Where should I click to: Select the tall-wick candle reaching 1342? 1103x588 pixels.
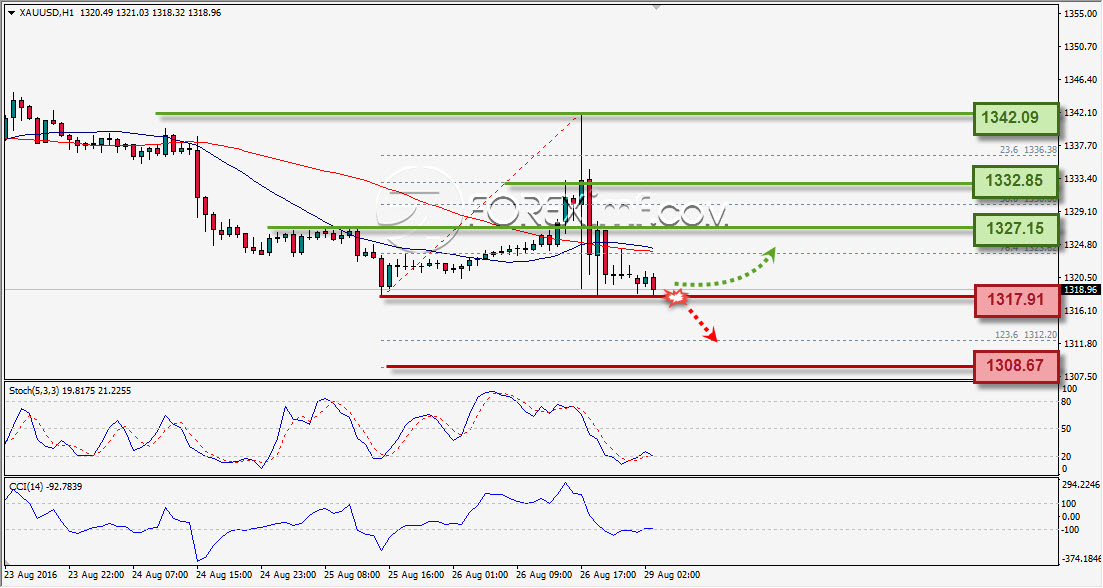click(582, 201)
